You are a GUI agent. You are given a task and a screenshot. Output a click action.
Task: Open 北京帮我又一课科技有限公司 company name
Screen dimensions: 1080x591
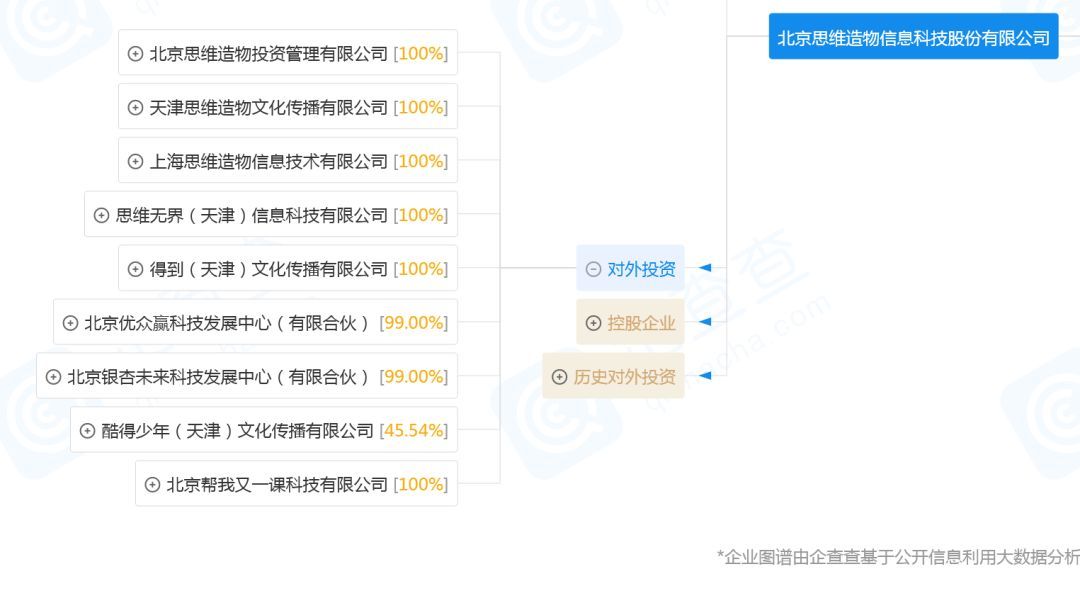point(276,485)
